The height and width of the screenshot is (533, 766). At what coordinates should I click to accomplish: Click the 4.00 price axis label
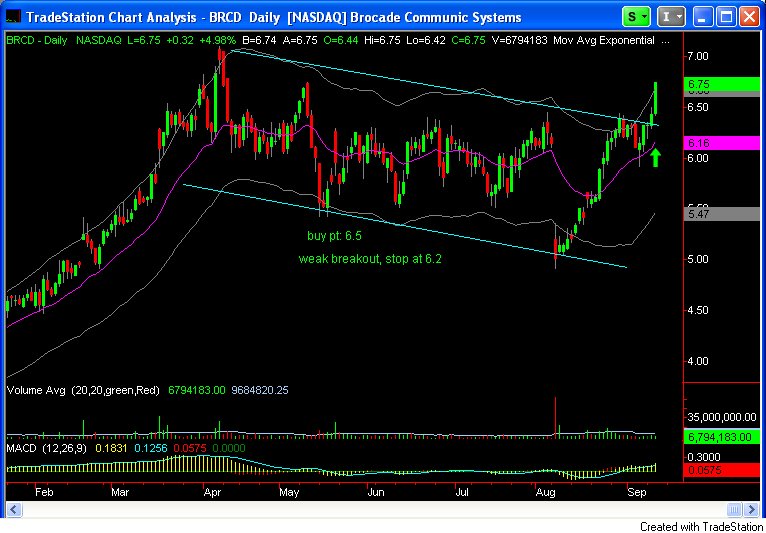[699, 362]
